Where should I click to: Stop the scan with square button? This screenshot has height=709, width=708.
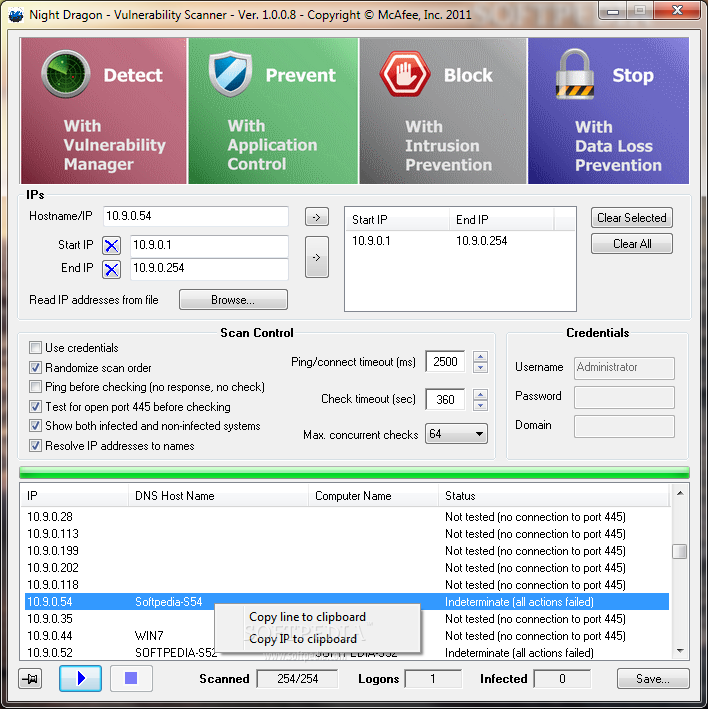(131, 678)
